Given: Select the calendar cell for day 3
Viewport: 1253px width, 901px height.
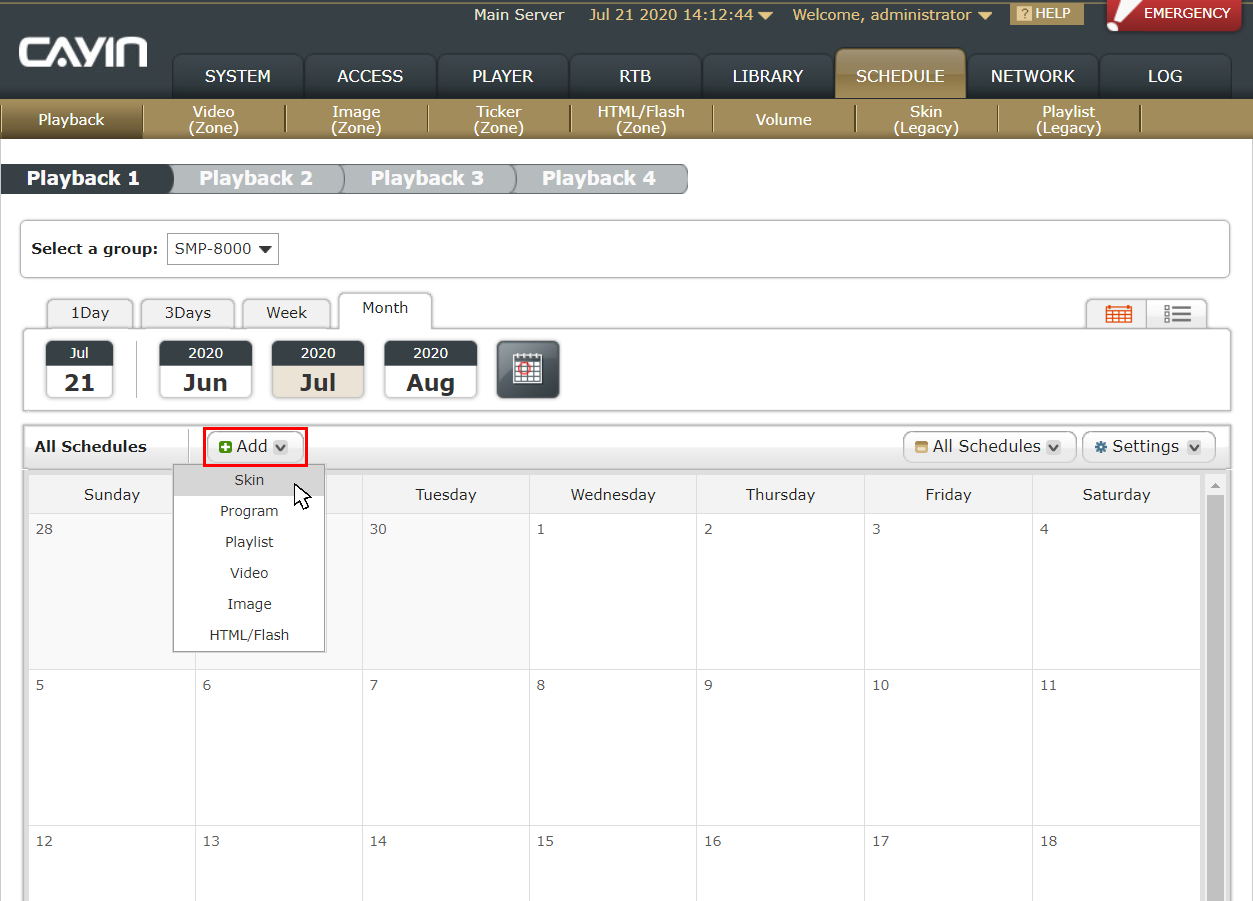Looking at the screenshot, I should pyautogui.click(x=948, y=591).
